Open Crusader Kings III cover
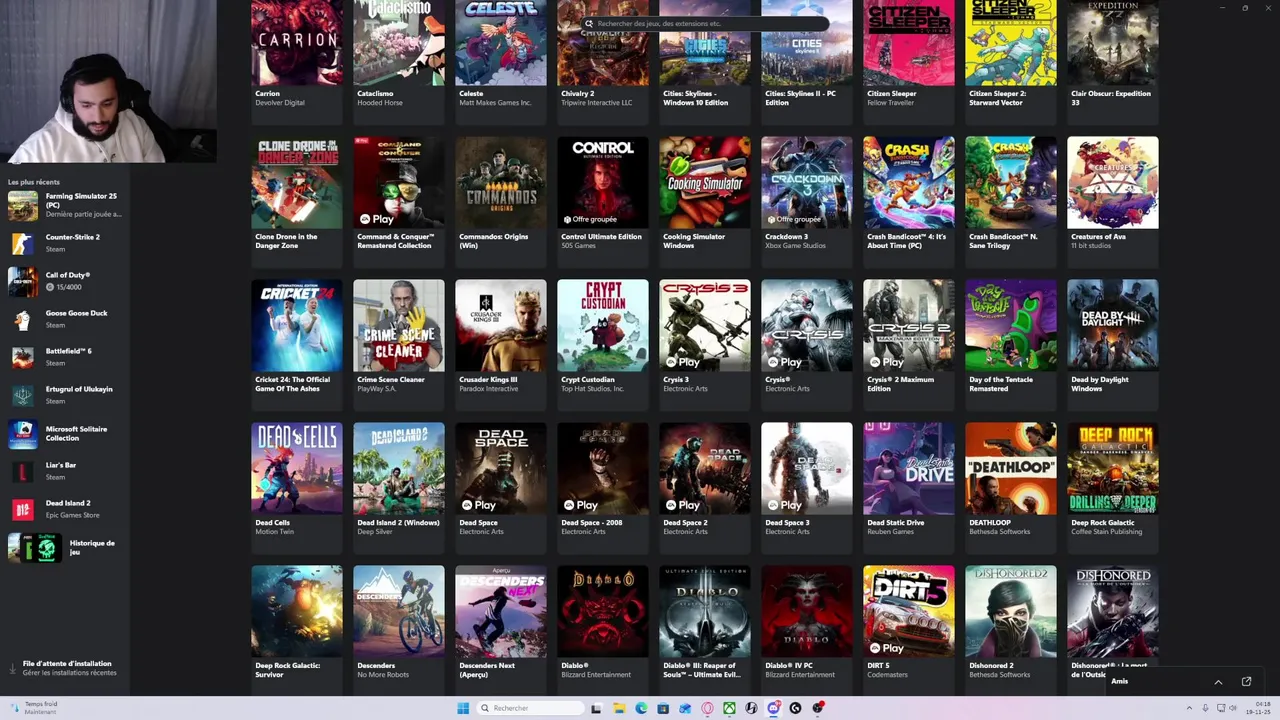Screen dimensions: 1280x720 [x=500, y=325]
